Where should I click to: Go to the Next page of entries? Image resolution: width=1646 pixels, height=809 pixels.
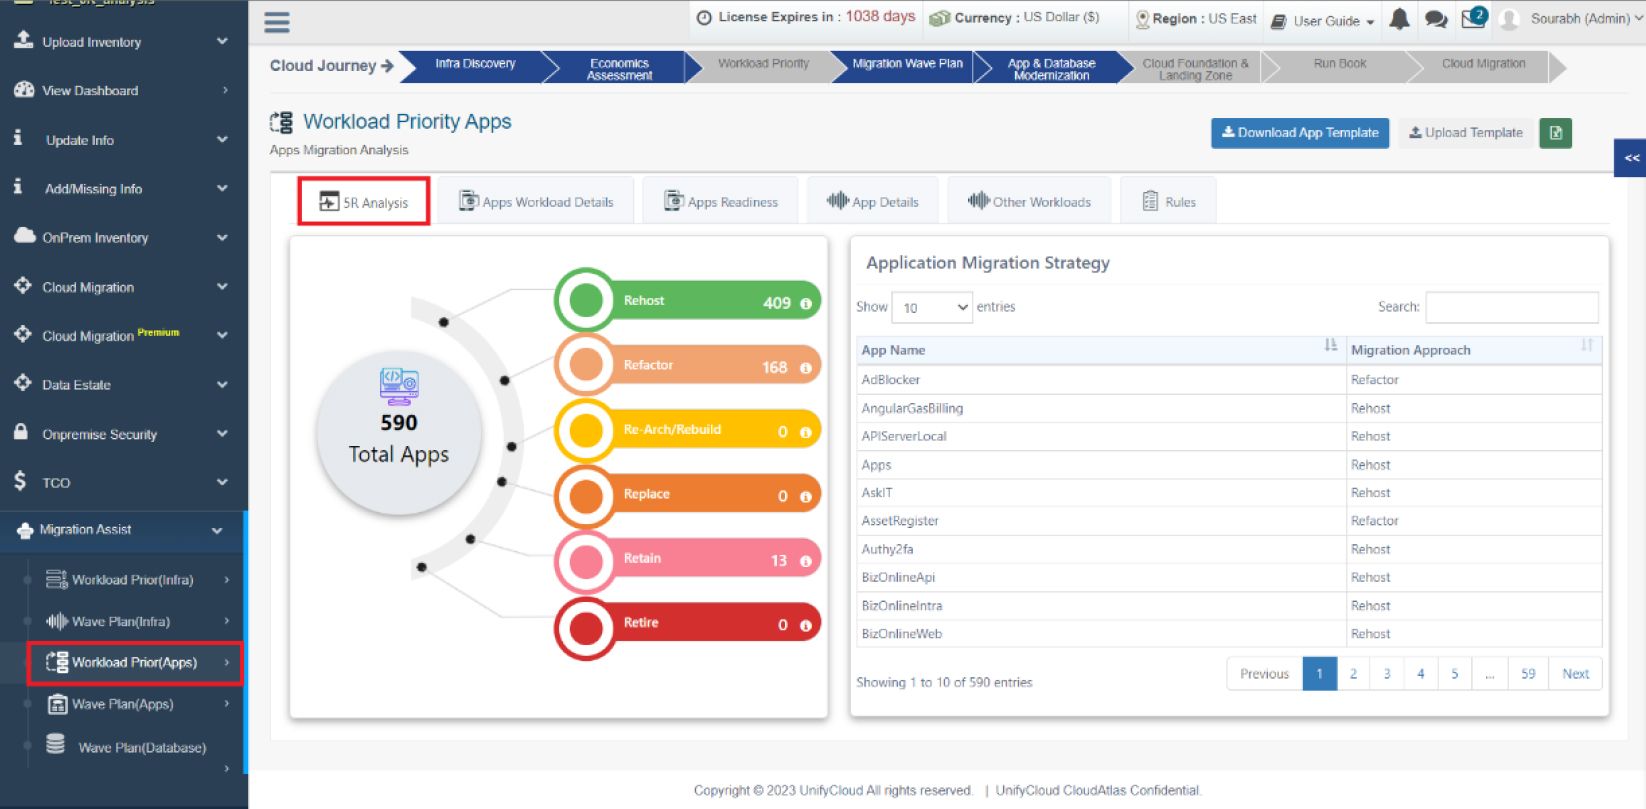pos(1575,674)
